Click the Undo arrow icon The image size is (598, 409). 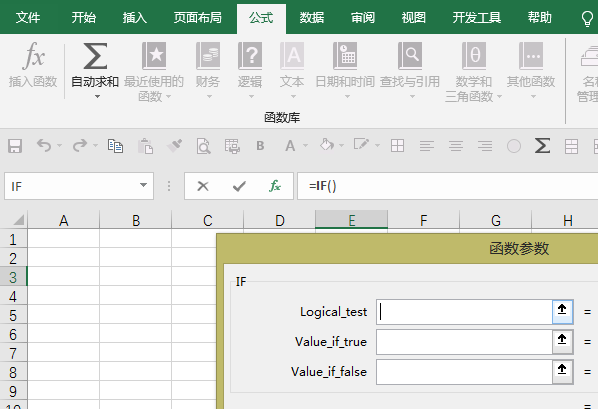(x=44, y=145)
